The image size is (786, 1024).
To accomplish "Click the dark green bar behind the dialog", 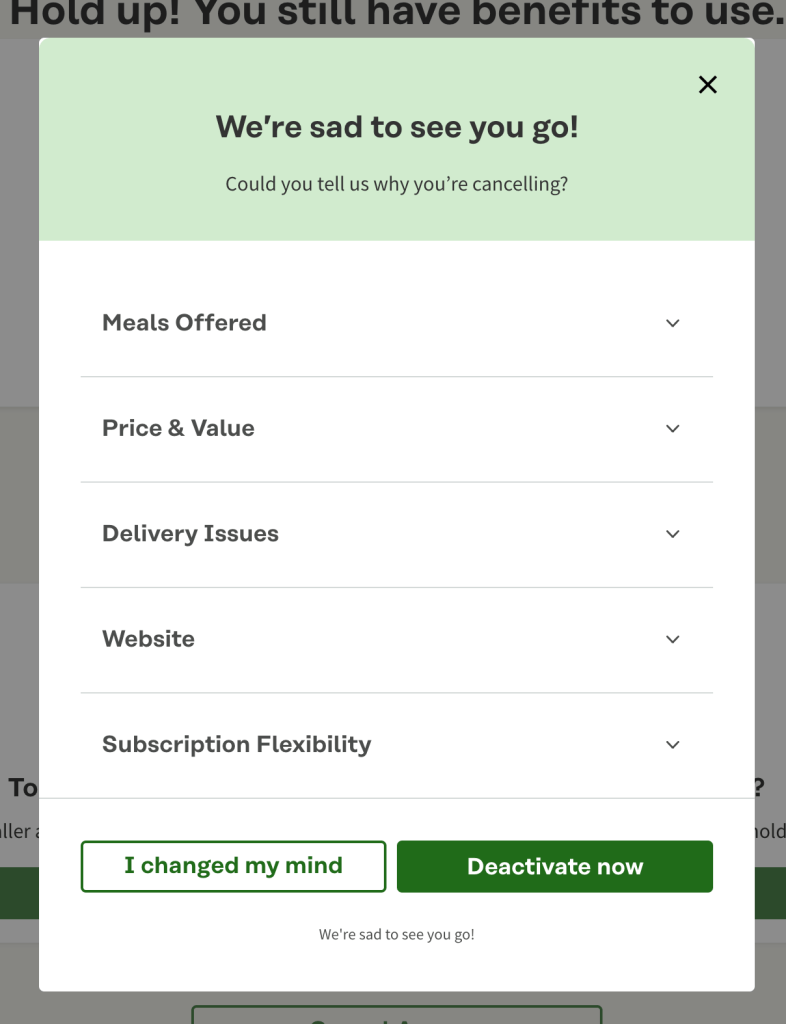I will [x=20, y=893].
